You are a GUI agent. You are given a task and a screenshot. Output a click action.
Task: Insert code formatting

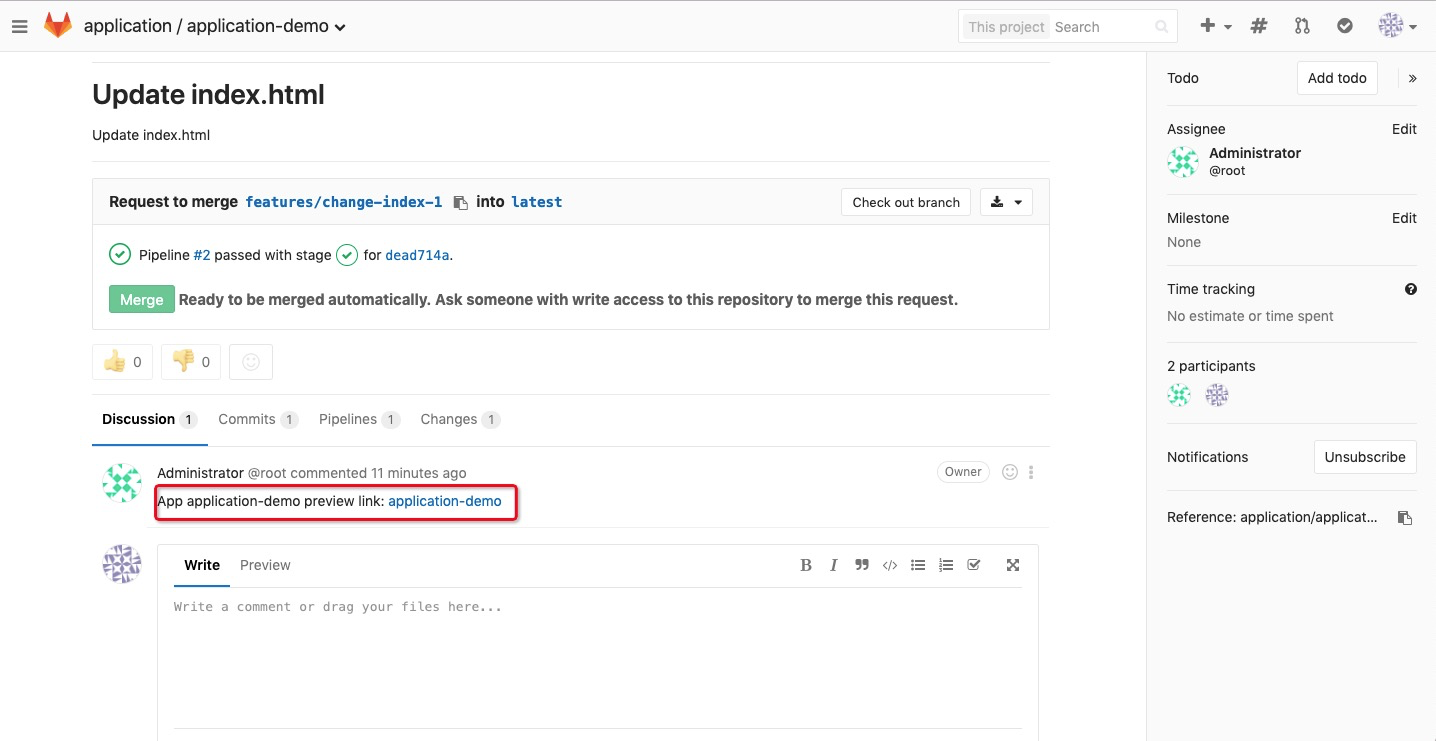[889, 565]
